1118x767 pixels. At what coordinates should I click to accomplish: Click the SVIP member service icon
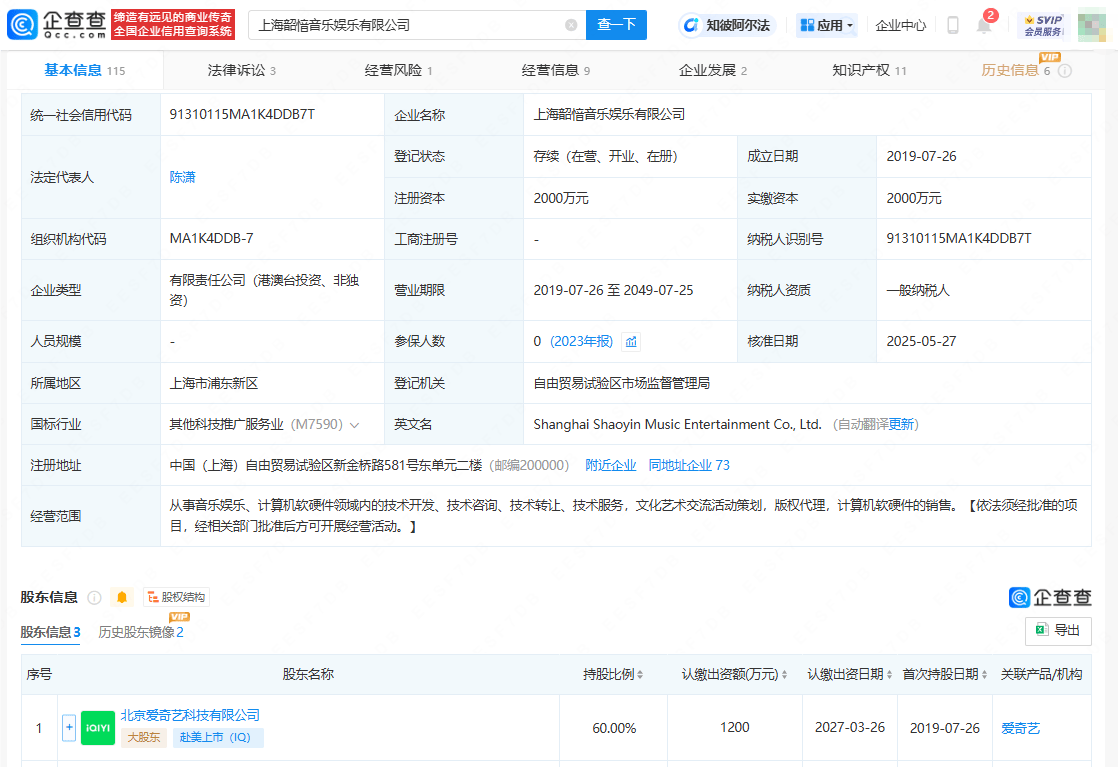(1043, 25)
